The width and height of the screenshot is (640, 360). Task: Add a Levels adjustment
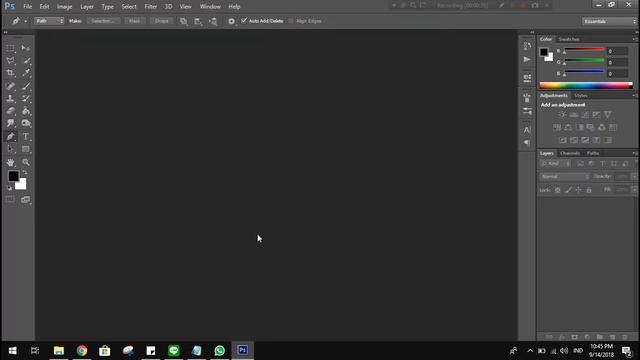tap(574, 115)
